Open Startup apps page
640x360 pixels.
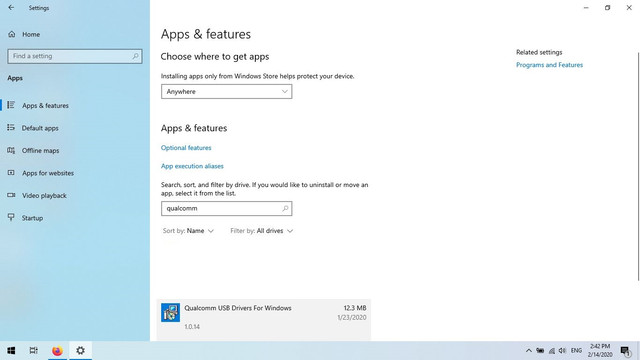tap(75, 218)
